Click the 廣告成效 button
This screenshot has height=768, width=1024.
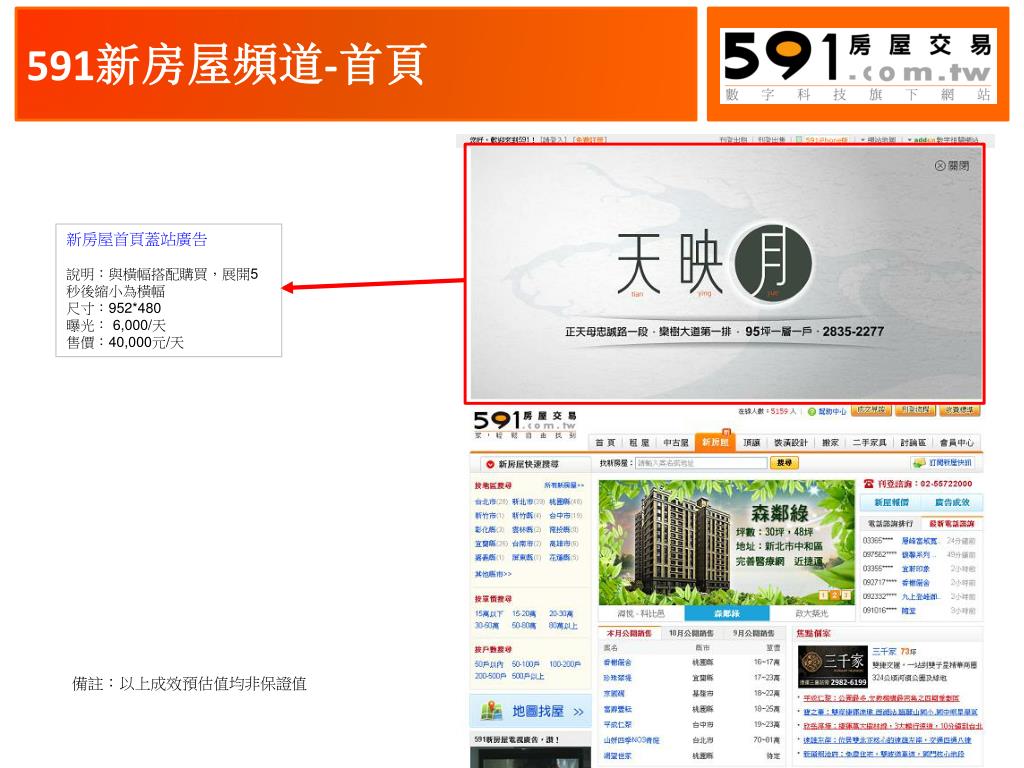(952, 502)
